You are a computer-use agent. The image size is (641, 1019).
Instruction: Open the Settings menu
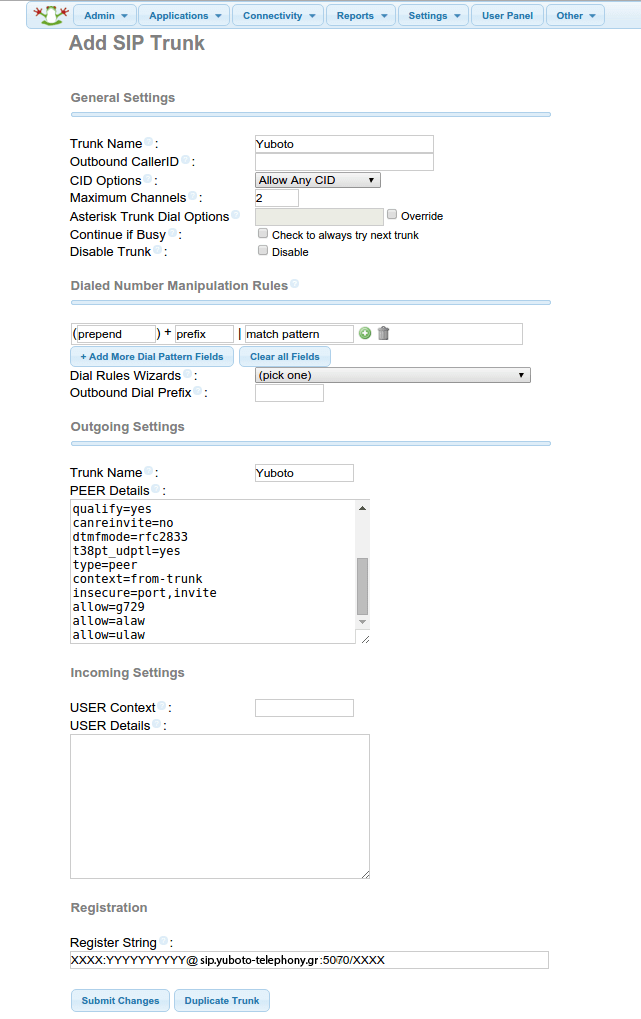[434, 16]
